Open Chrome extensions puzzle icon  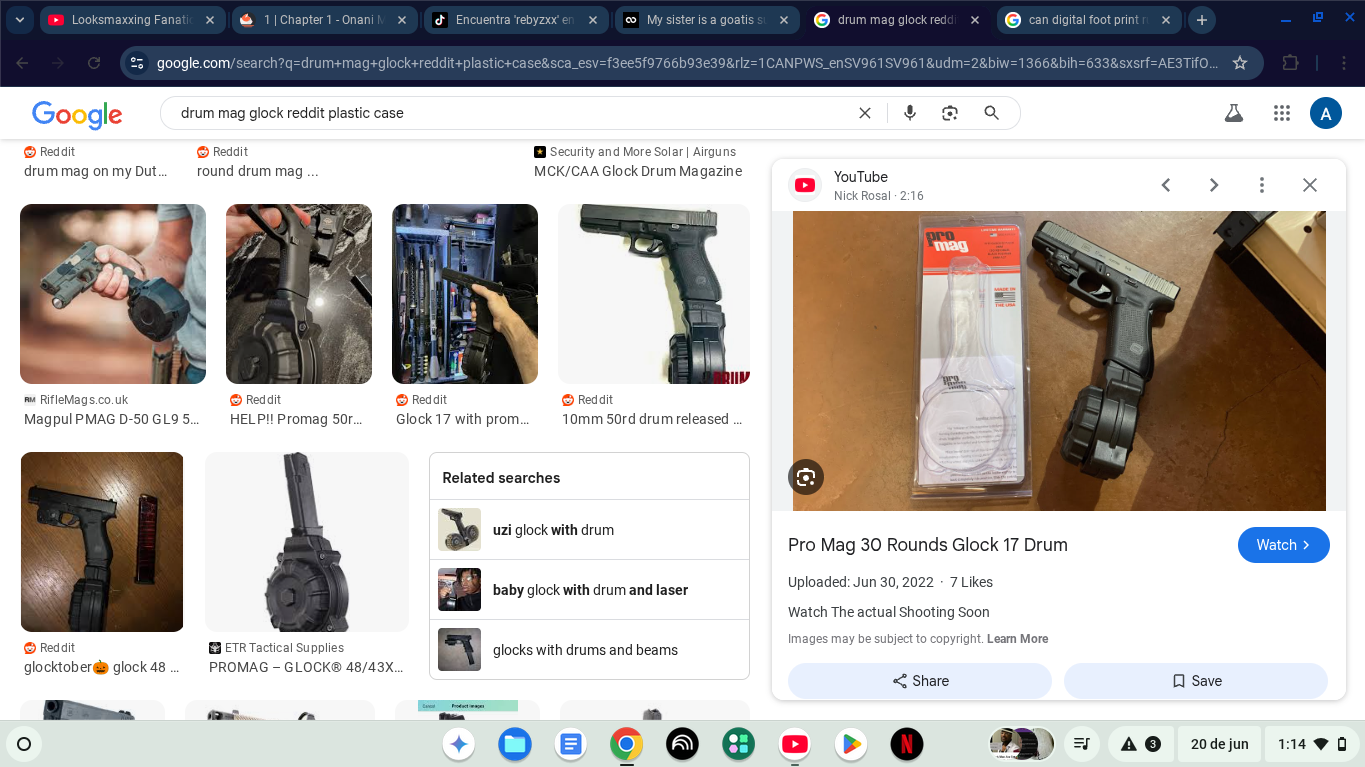(1290, 63)
